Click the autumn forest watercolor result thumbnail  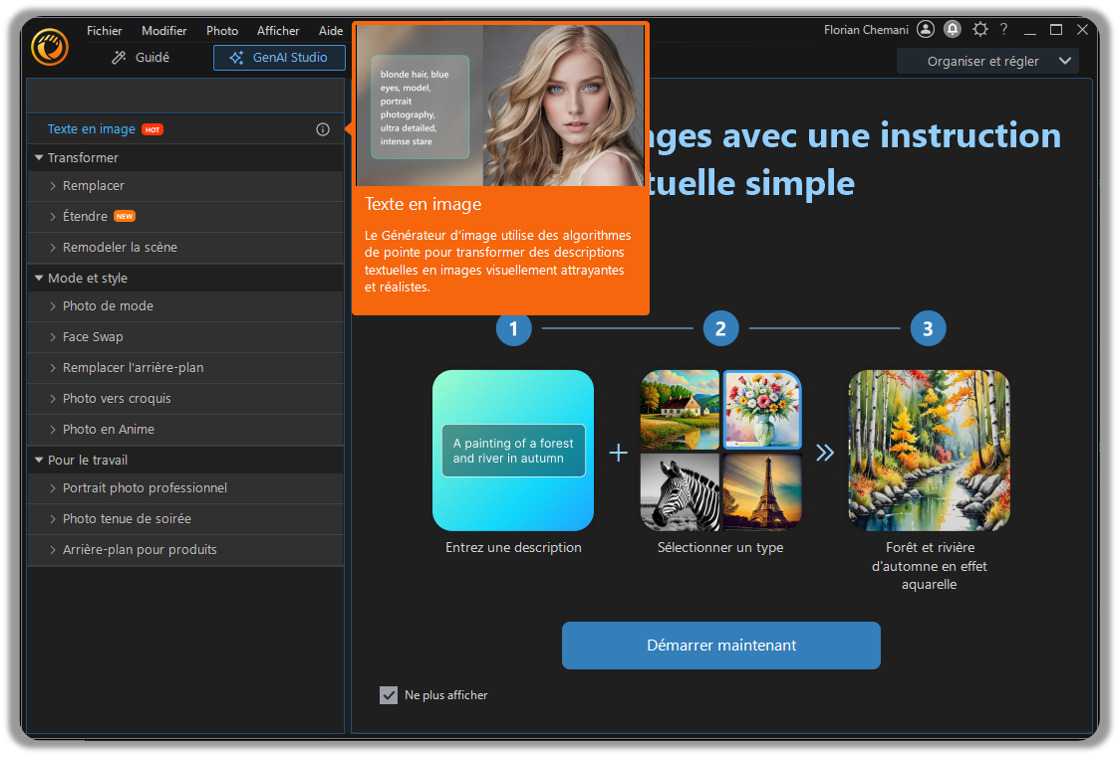[x=928, y=450]
